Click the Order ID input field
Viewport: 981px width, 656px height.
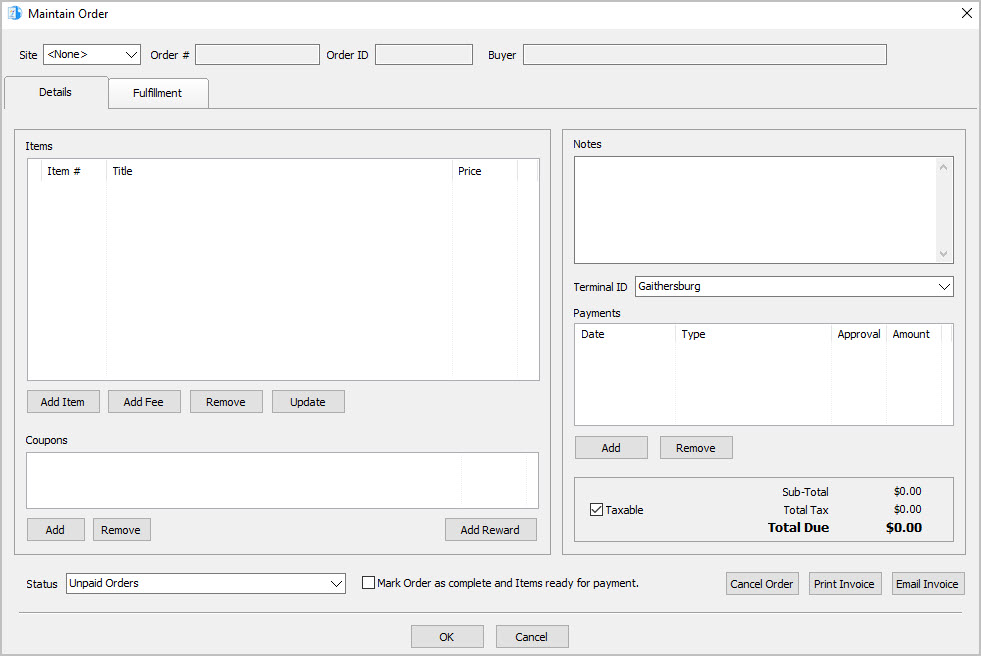[424, 54]
